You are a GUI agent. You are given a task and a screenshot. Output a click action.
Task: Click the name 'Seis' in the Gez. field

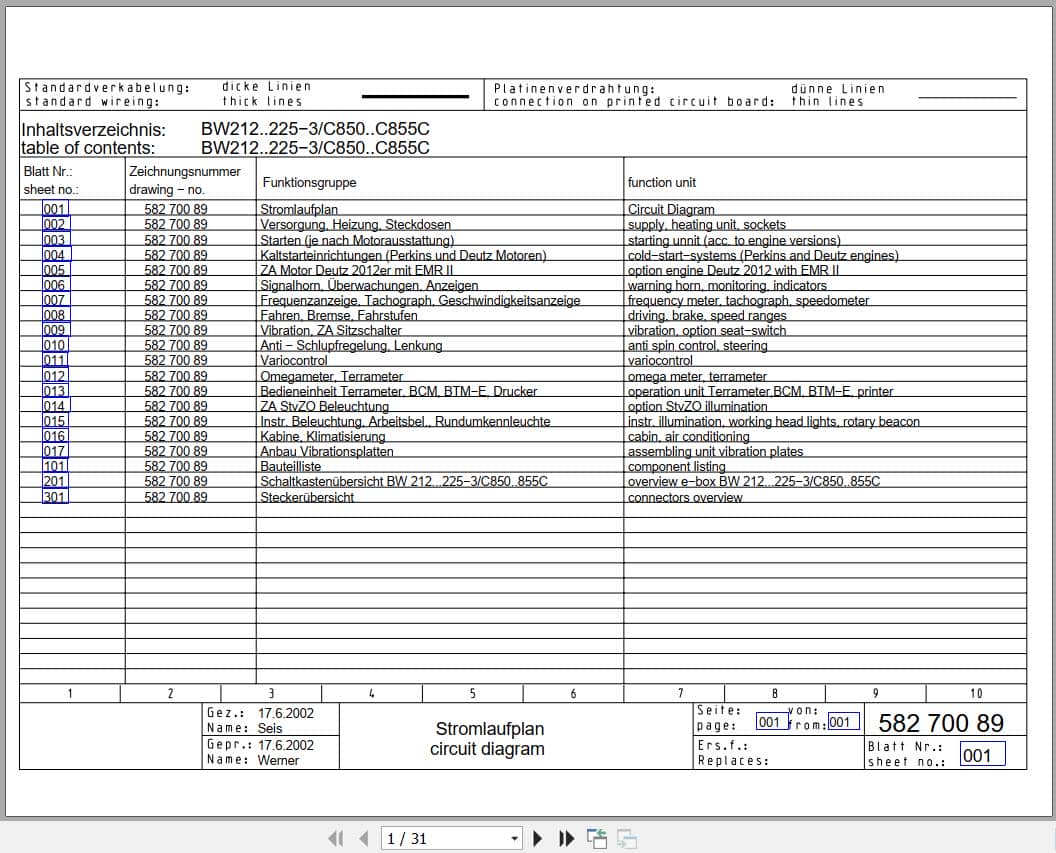269,728
